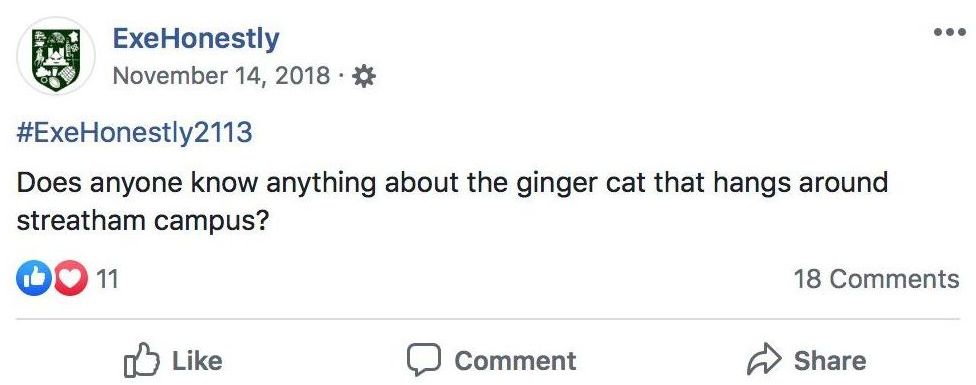This screenshot has height=385, width=976.
Task: Open the ExeHonestly crest profile picture
Action: point(55,56)
